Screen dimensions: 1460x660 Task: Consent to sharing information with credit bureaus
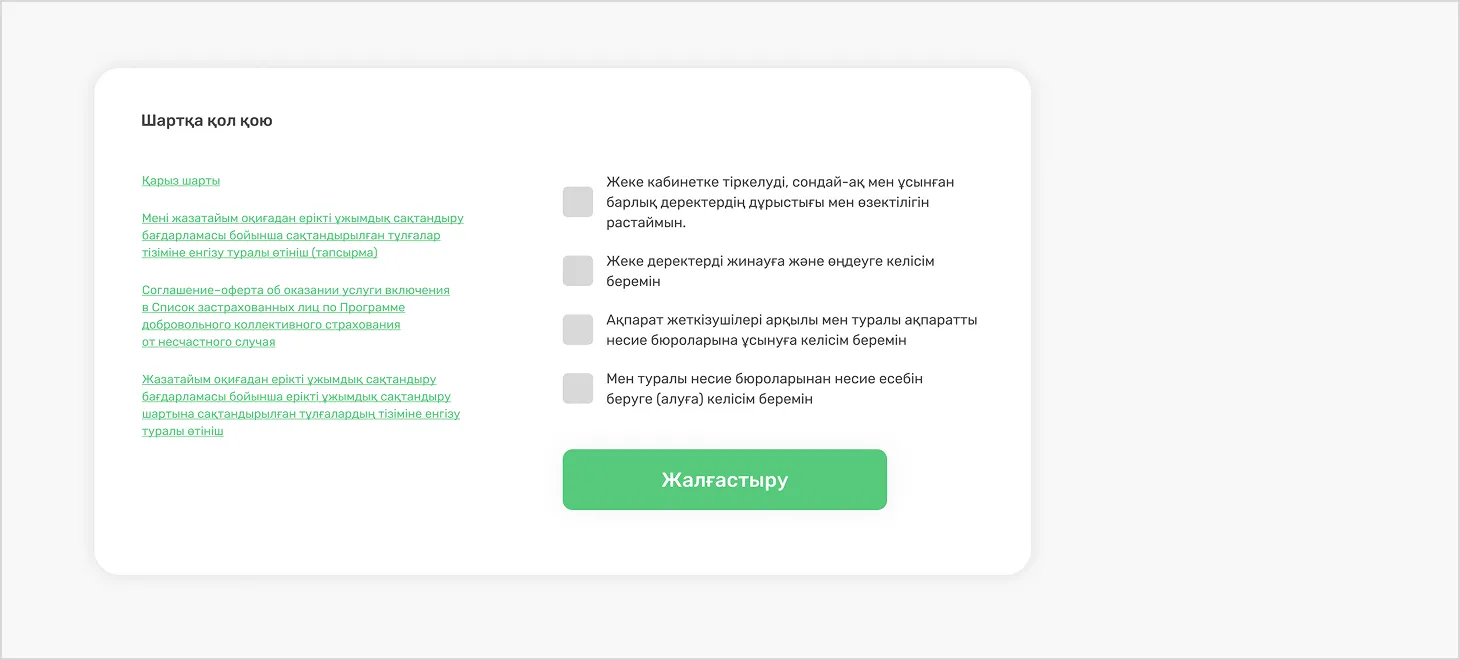click(x=578, y=330)
